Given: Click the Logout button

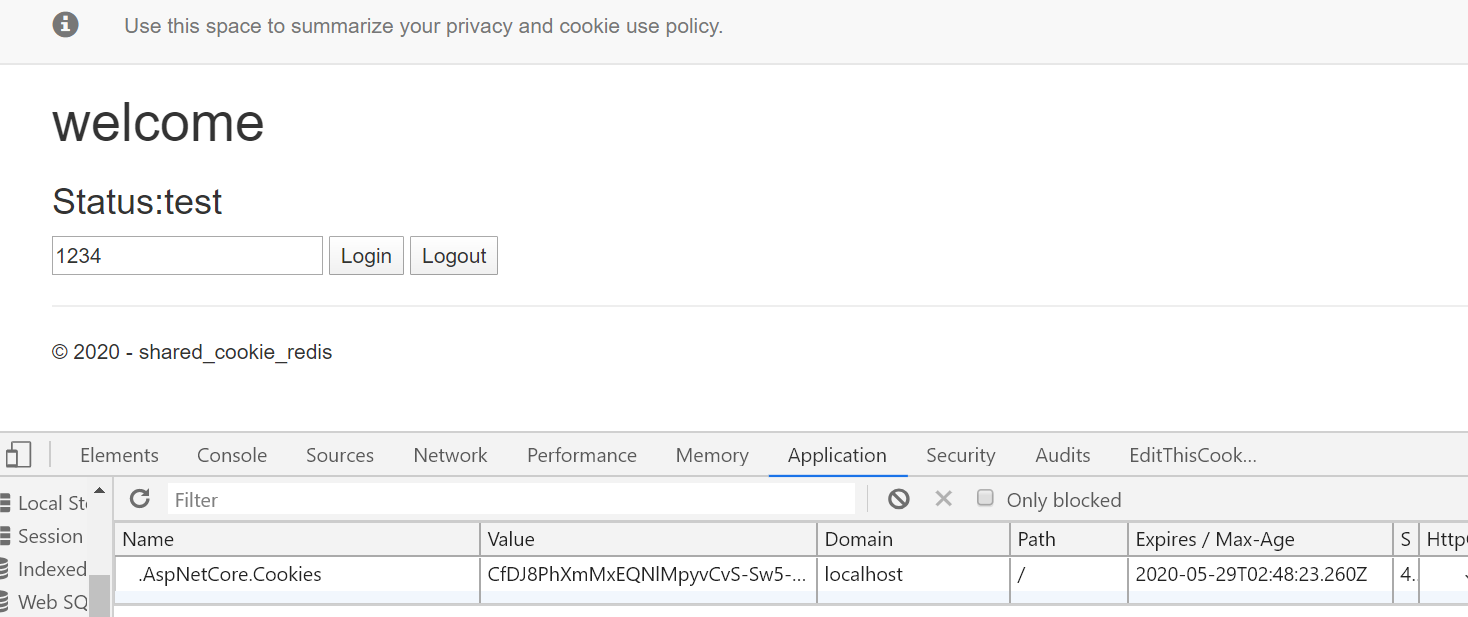Looking at the screenshot, I should [x=454, y=256].
